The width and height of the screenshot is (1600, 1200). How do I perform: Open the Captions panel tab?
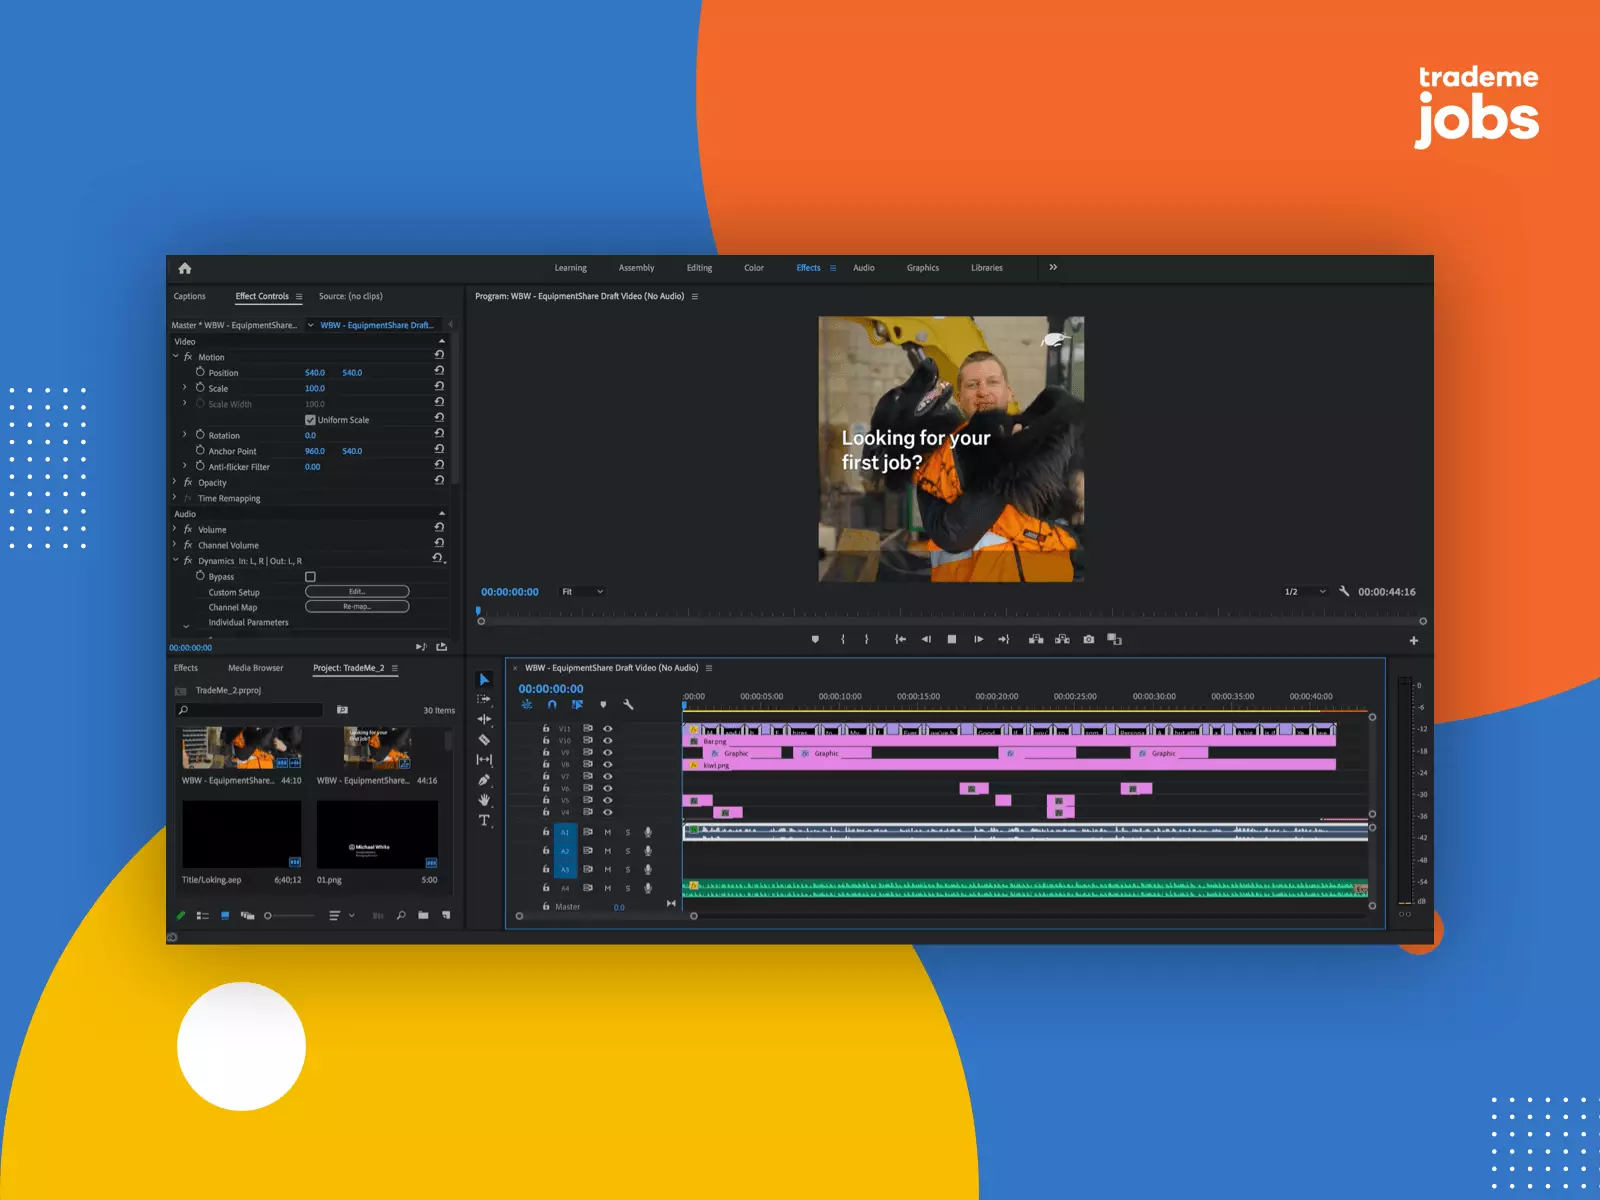[x=189, y=296]
